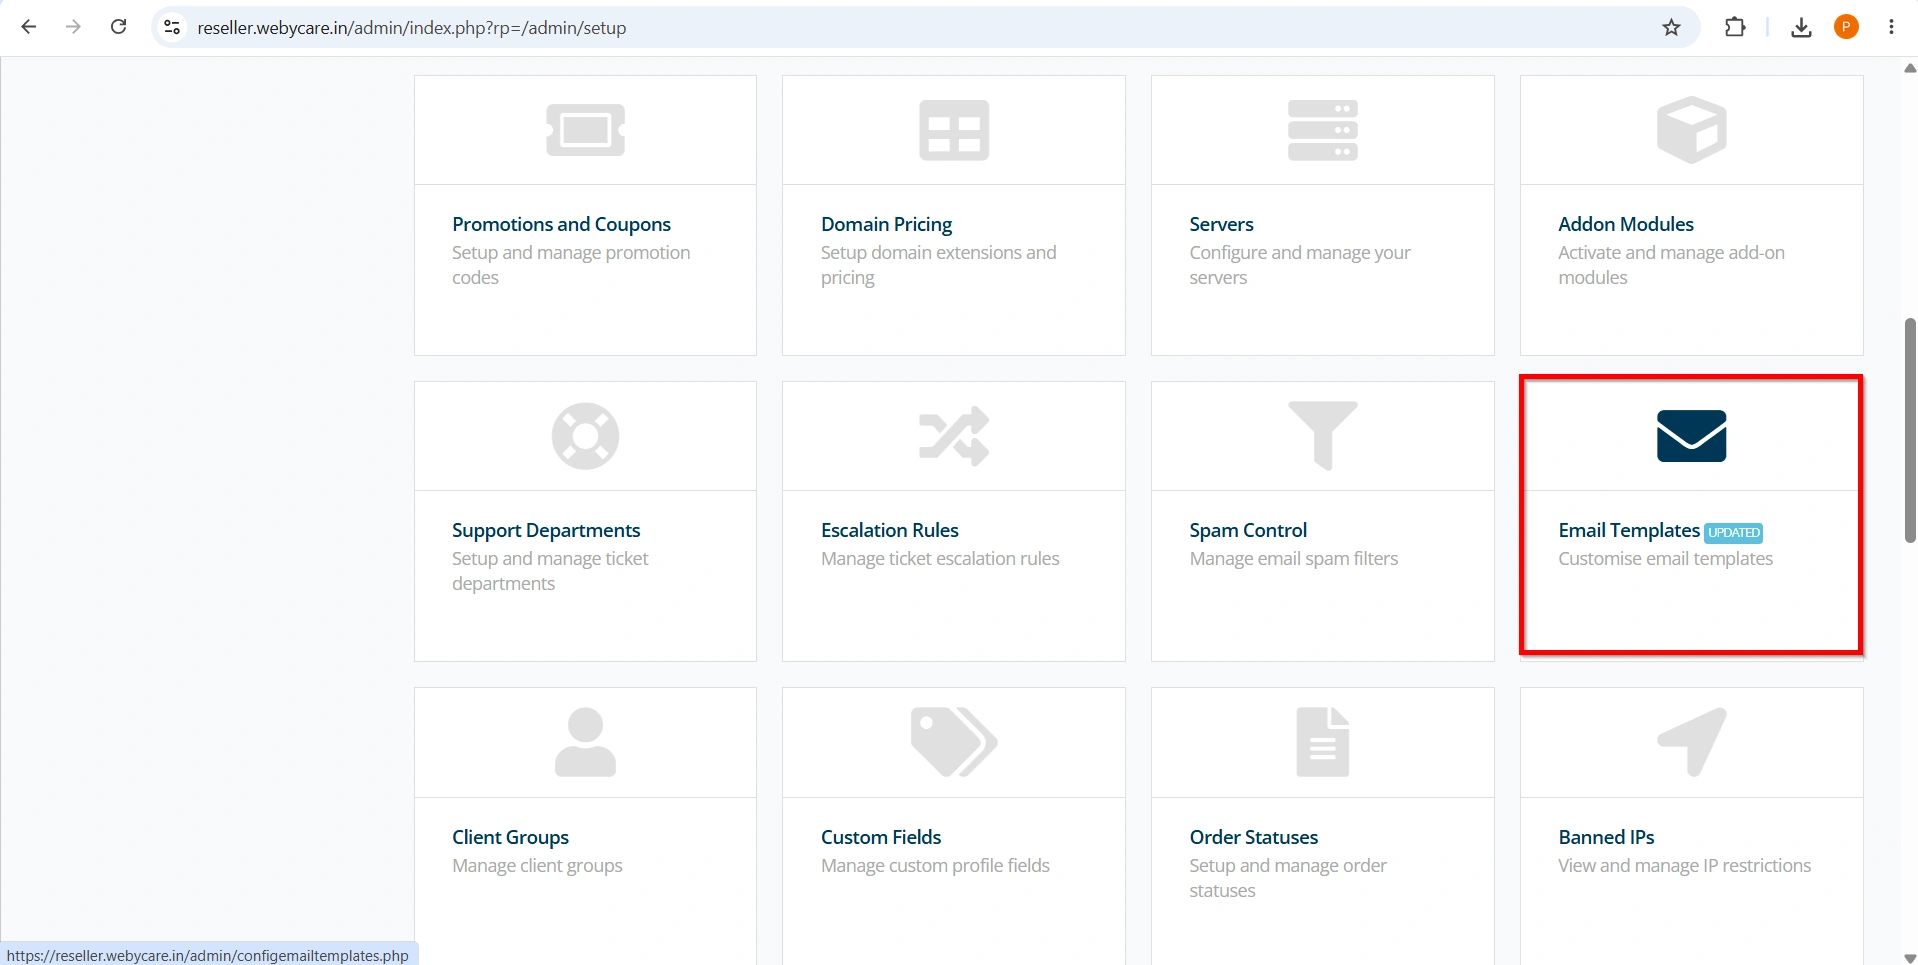1918x965 pixels.
Task: Click the Client Groups person icon
Action: [585, 742]
